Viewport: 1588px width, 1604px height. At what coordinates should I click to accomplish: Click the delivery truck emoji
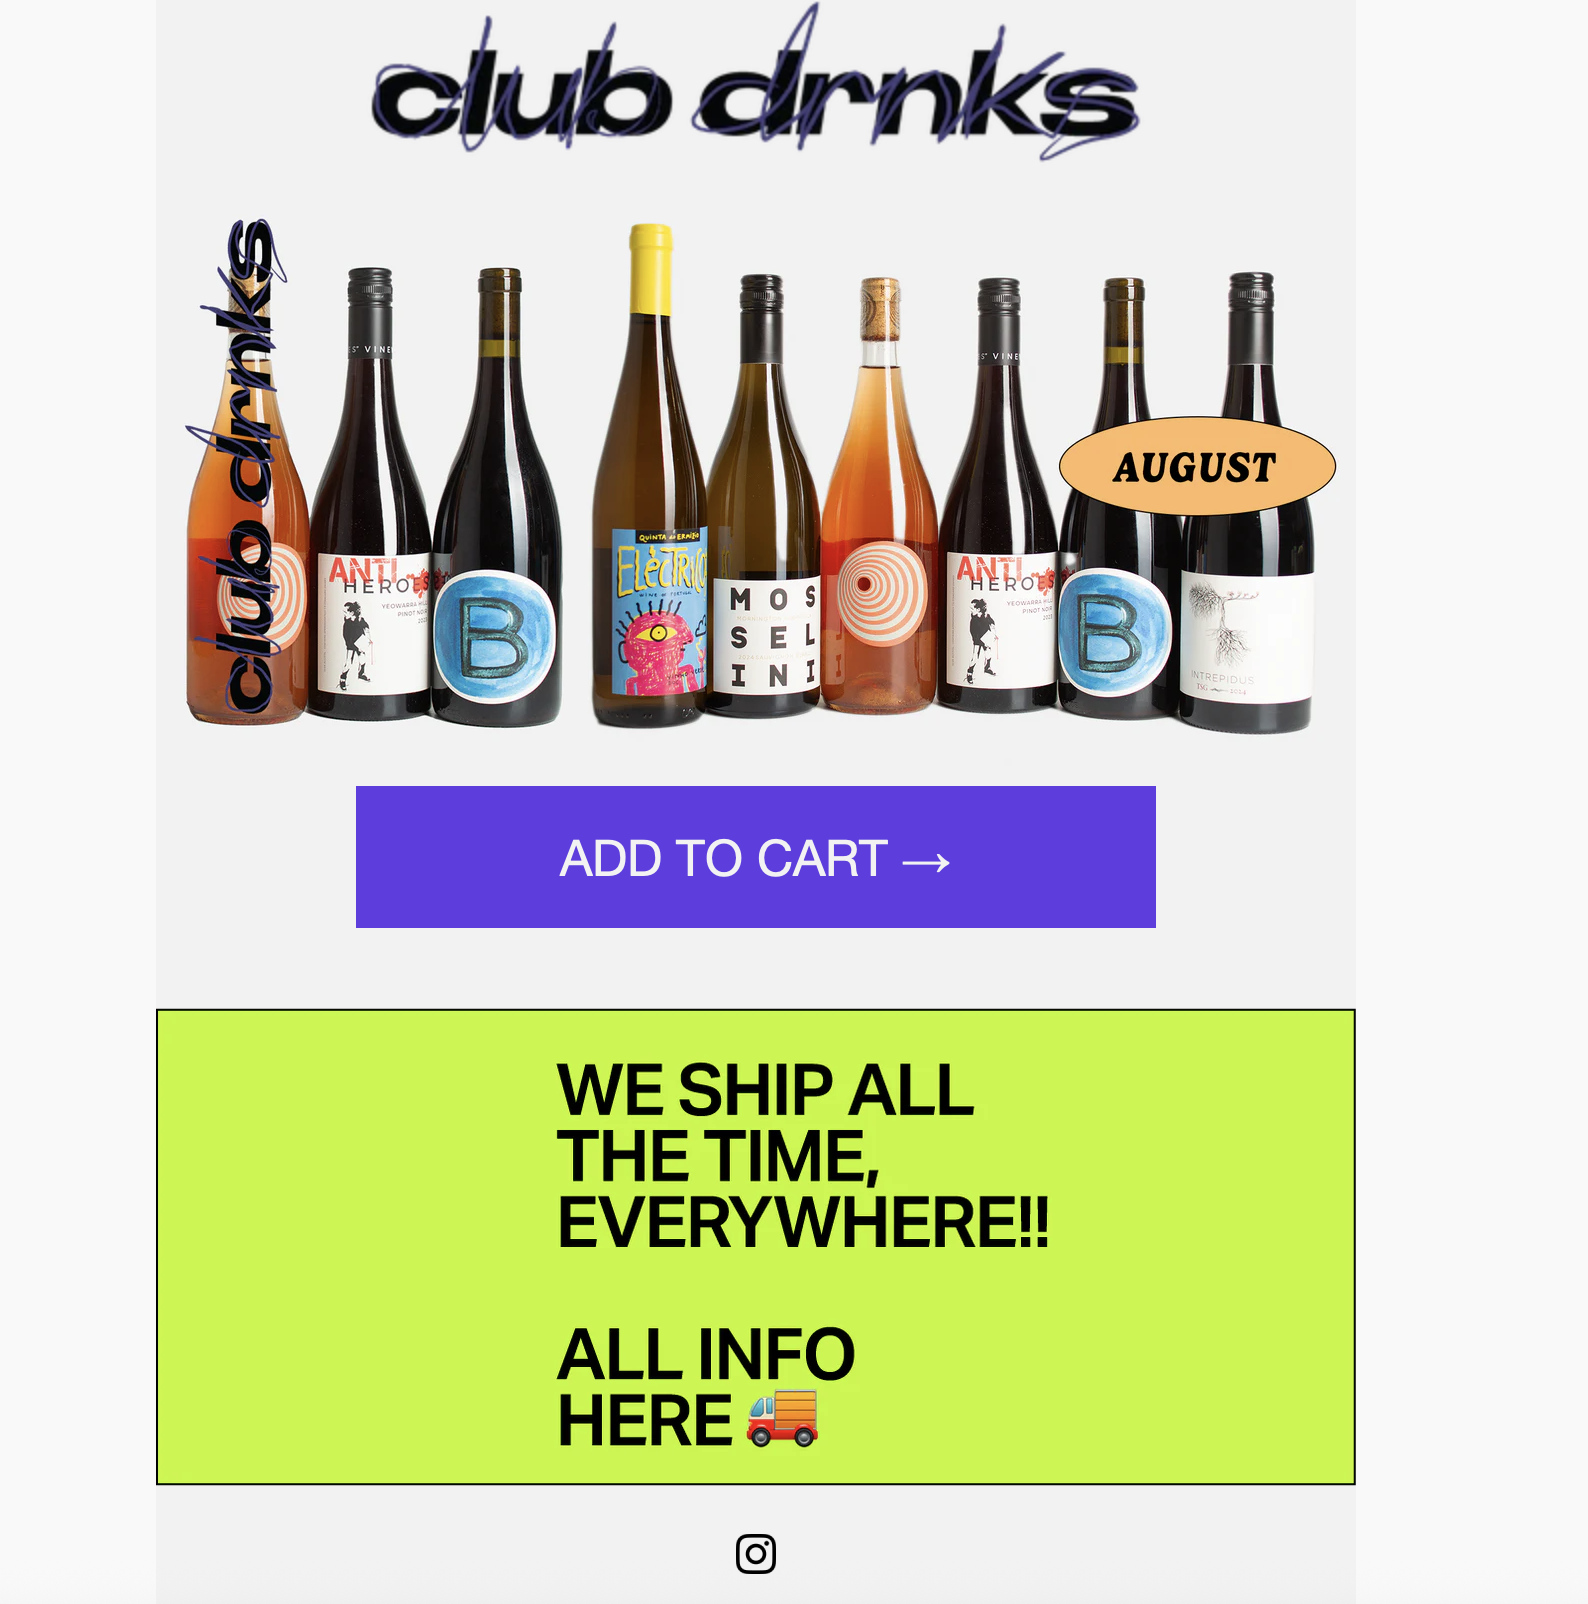(x=783, y=1418)
